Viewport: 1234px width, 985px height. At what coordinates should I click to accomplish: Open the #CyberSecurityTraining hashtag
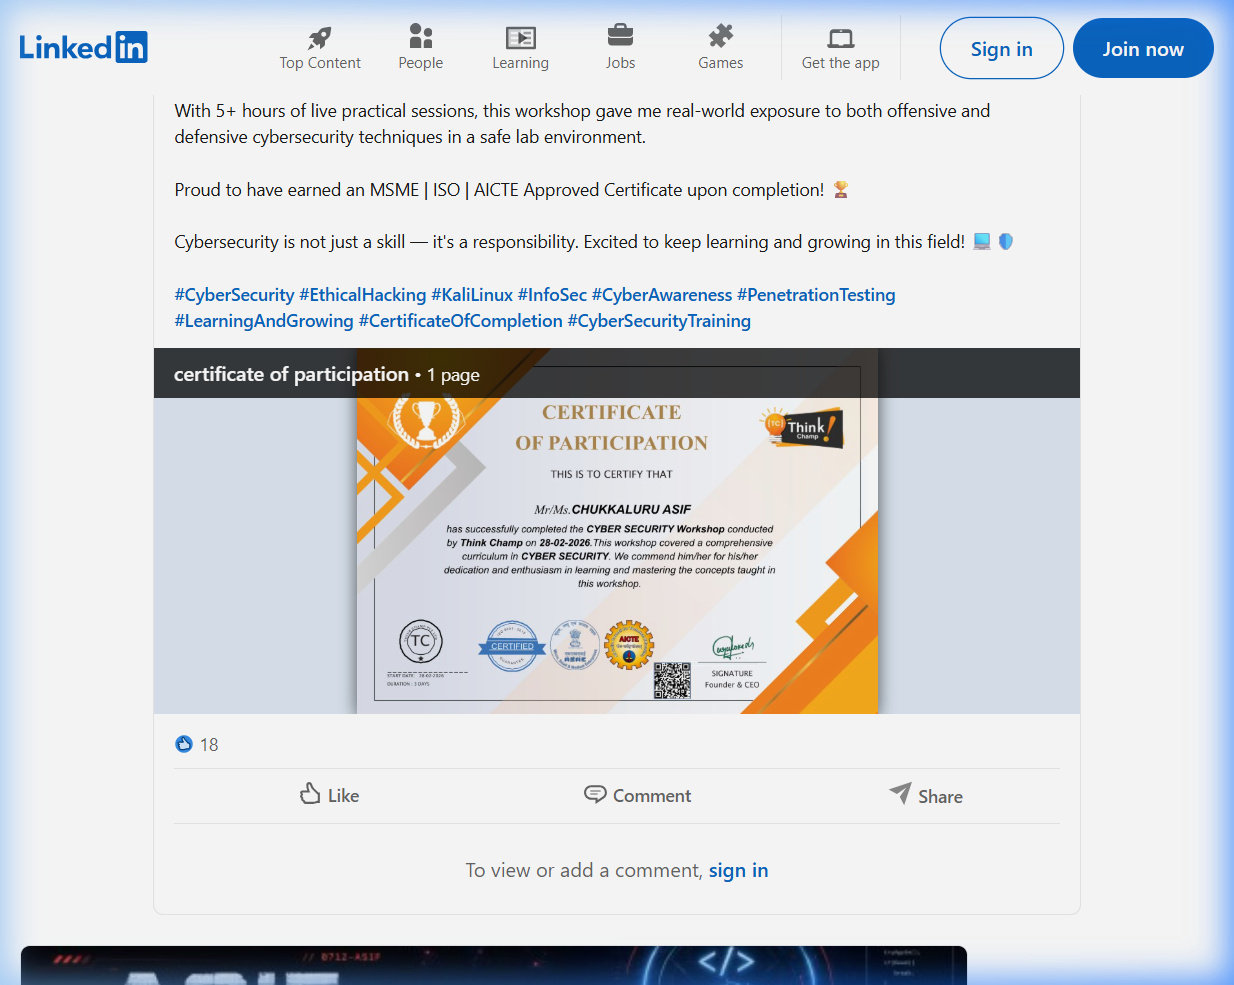659,321
